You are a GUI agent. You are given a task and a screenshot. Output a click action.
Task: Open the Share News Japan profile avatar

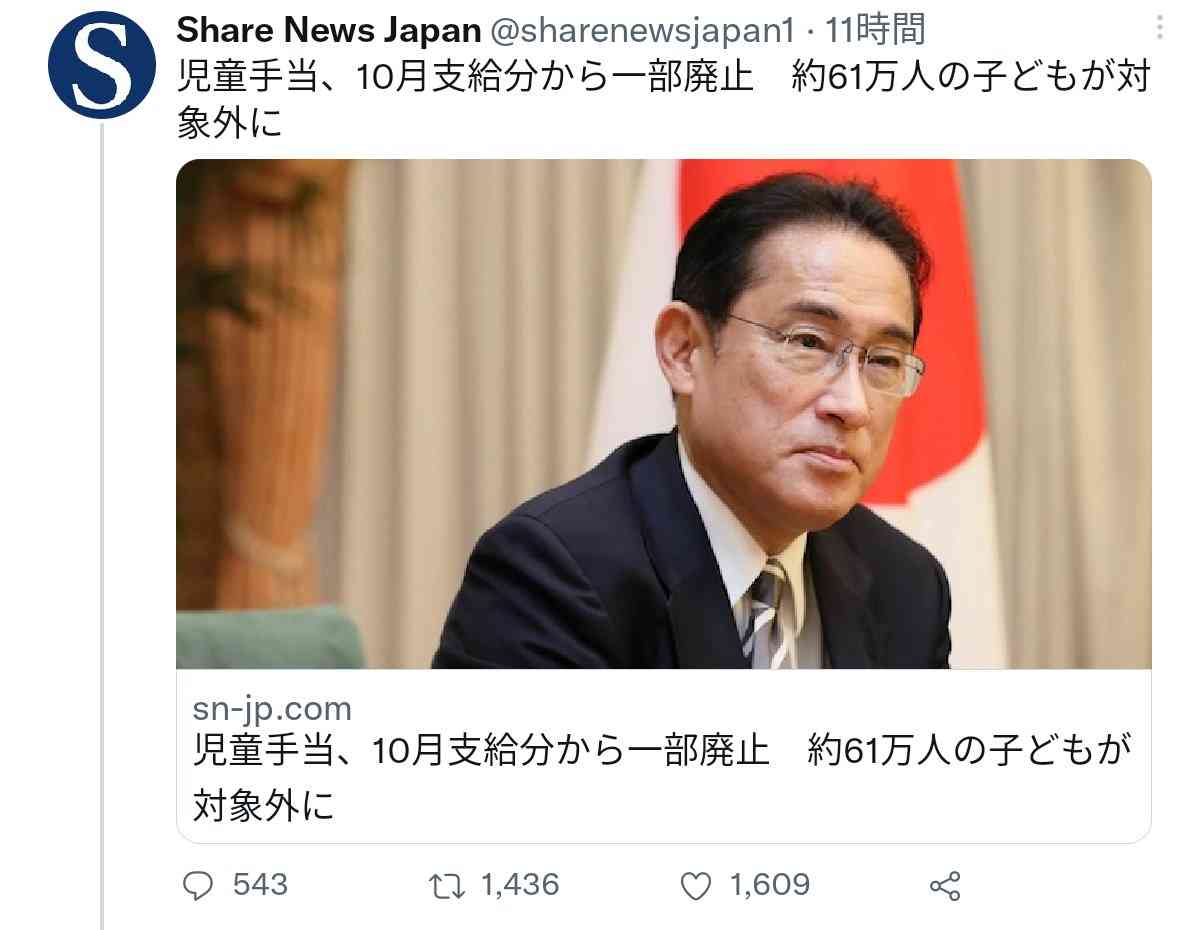[102, 65]
